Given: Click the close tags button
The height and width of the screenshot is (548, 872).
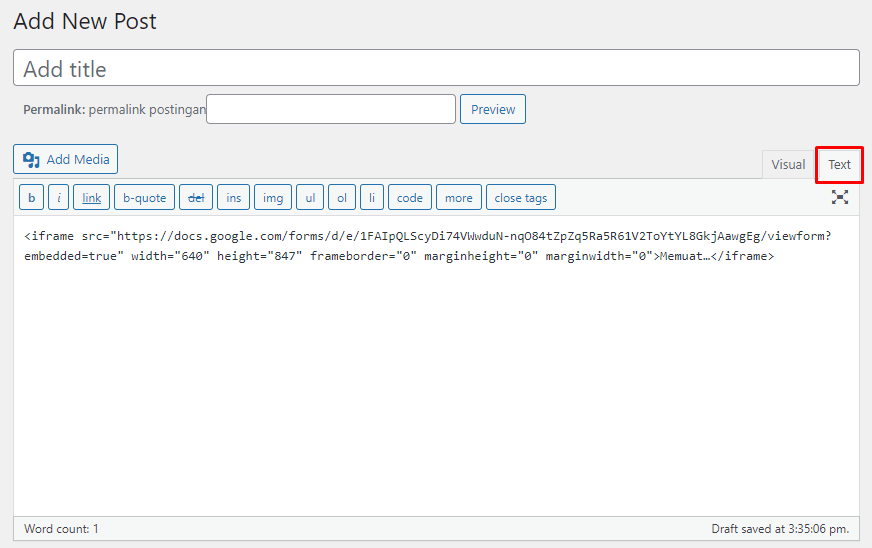Looking at the screenshot, I should pos(521,198).
